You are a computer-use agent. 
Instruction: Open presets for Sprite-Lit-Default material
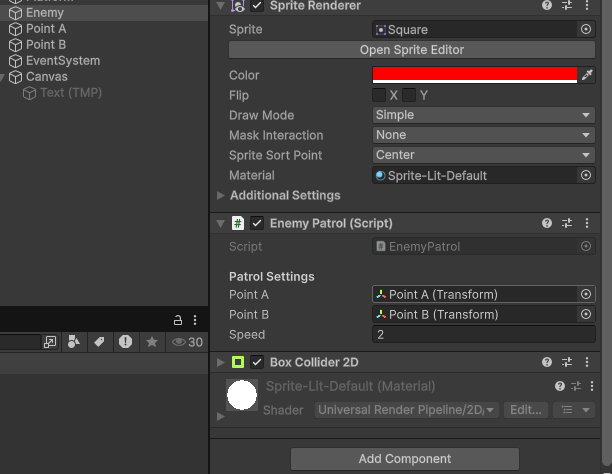pos(576,386)
